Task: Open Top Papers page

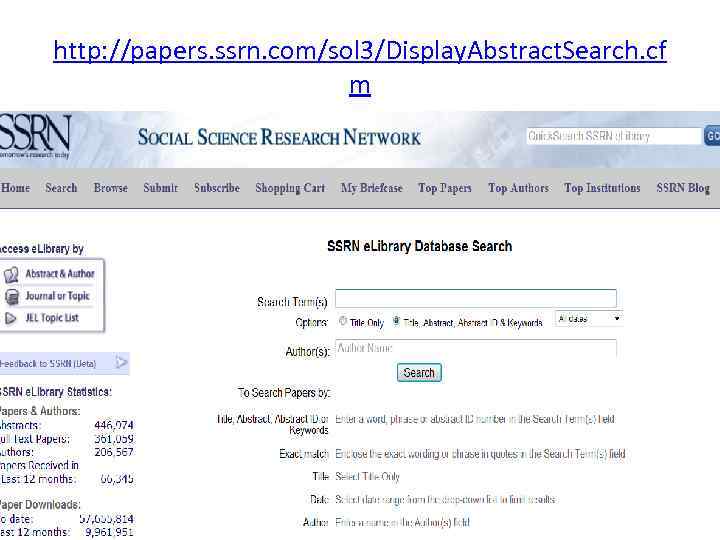Action: [444, 188]
